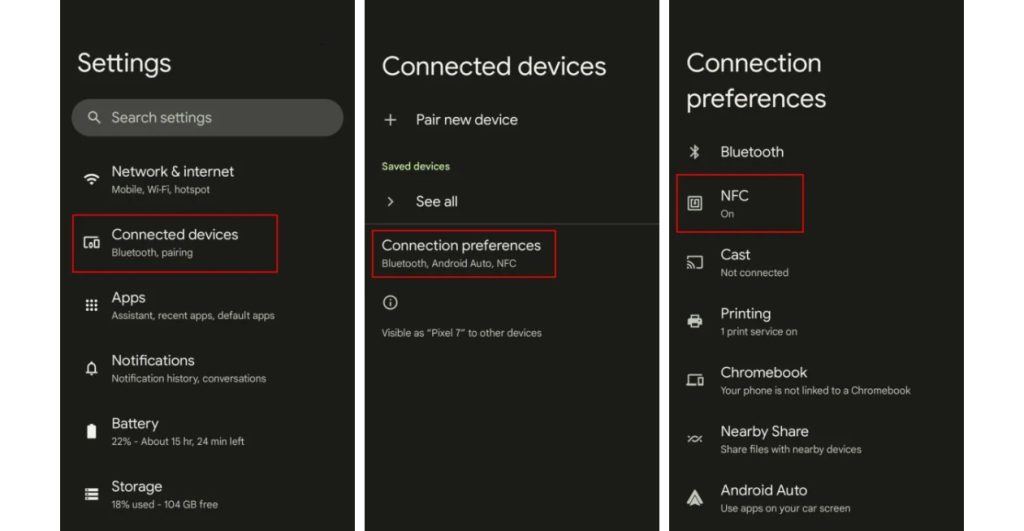This screenshot has width=1024, height=531.
Task: Expand saved devices with See all chevron
Action: click(x=390, y=202)
